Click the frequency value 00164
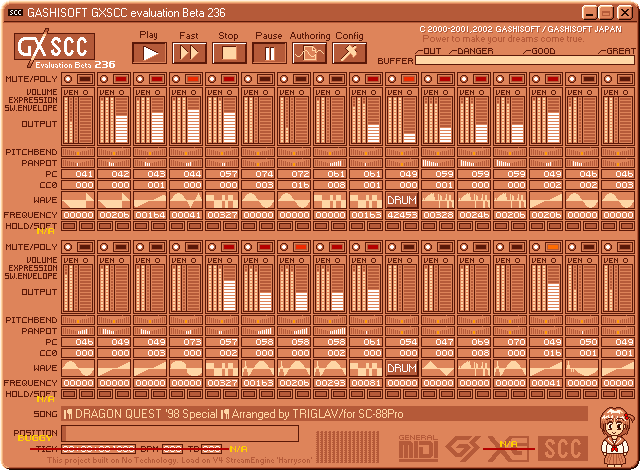The height and width of the screenshot is (470, 640). pyautogui.click(x=150, y=215)
